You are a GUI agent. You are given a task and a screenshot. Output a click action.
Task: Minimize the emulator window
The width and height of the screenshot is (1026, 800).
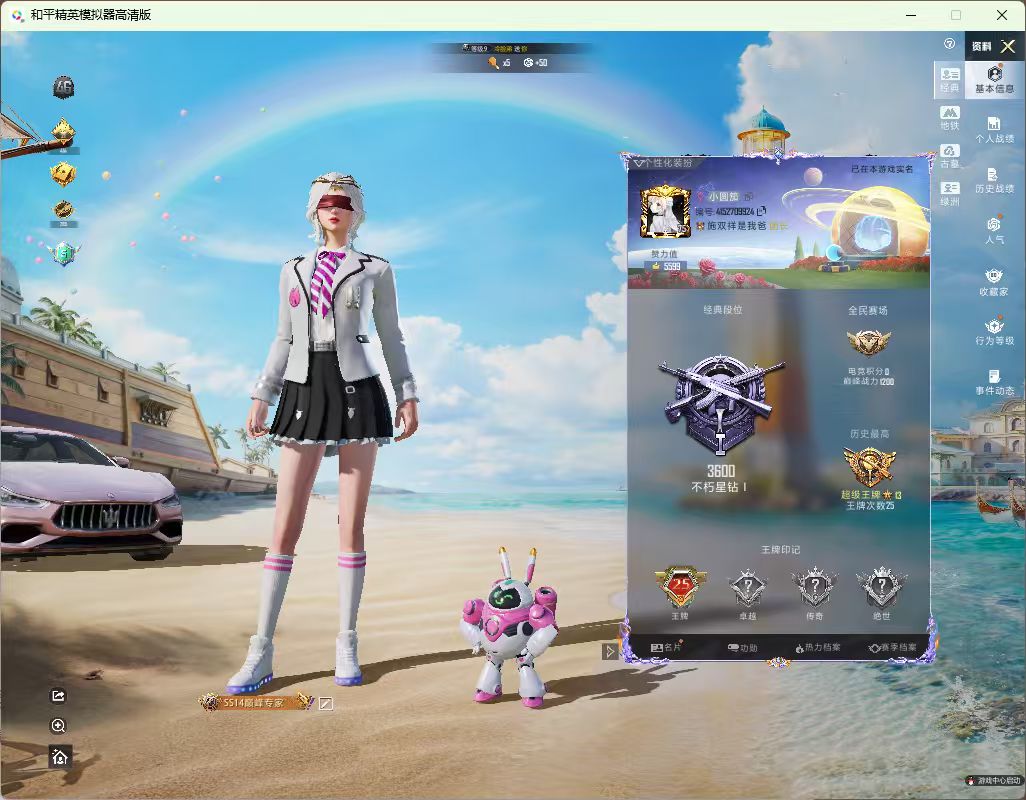tap(910, 15)
